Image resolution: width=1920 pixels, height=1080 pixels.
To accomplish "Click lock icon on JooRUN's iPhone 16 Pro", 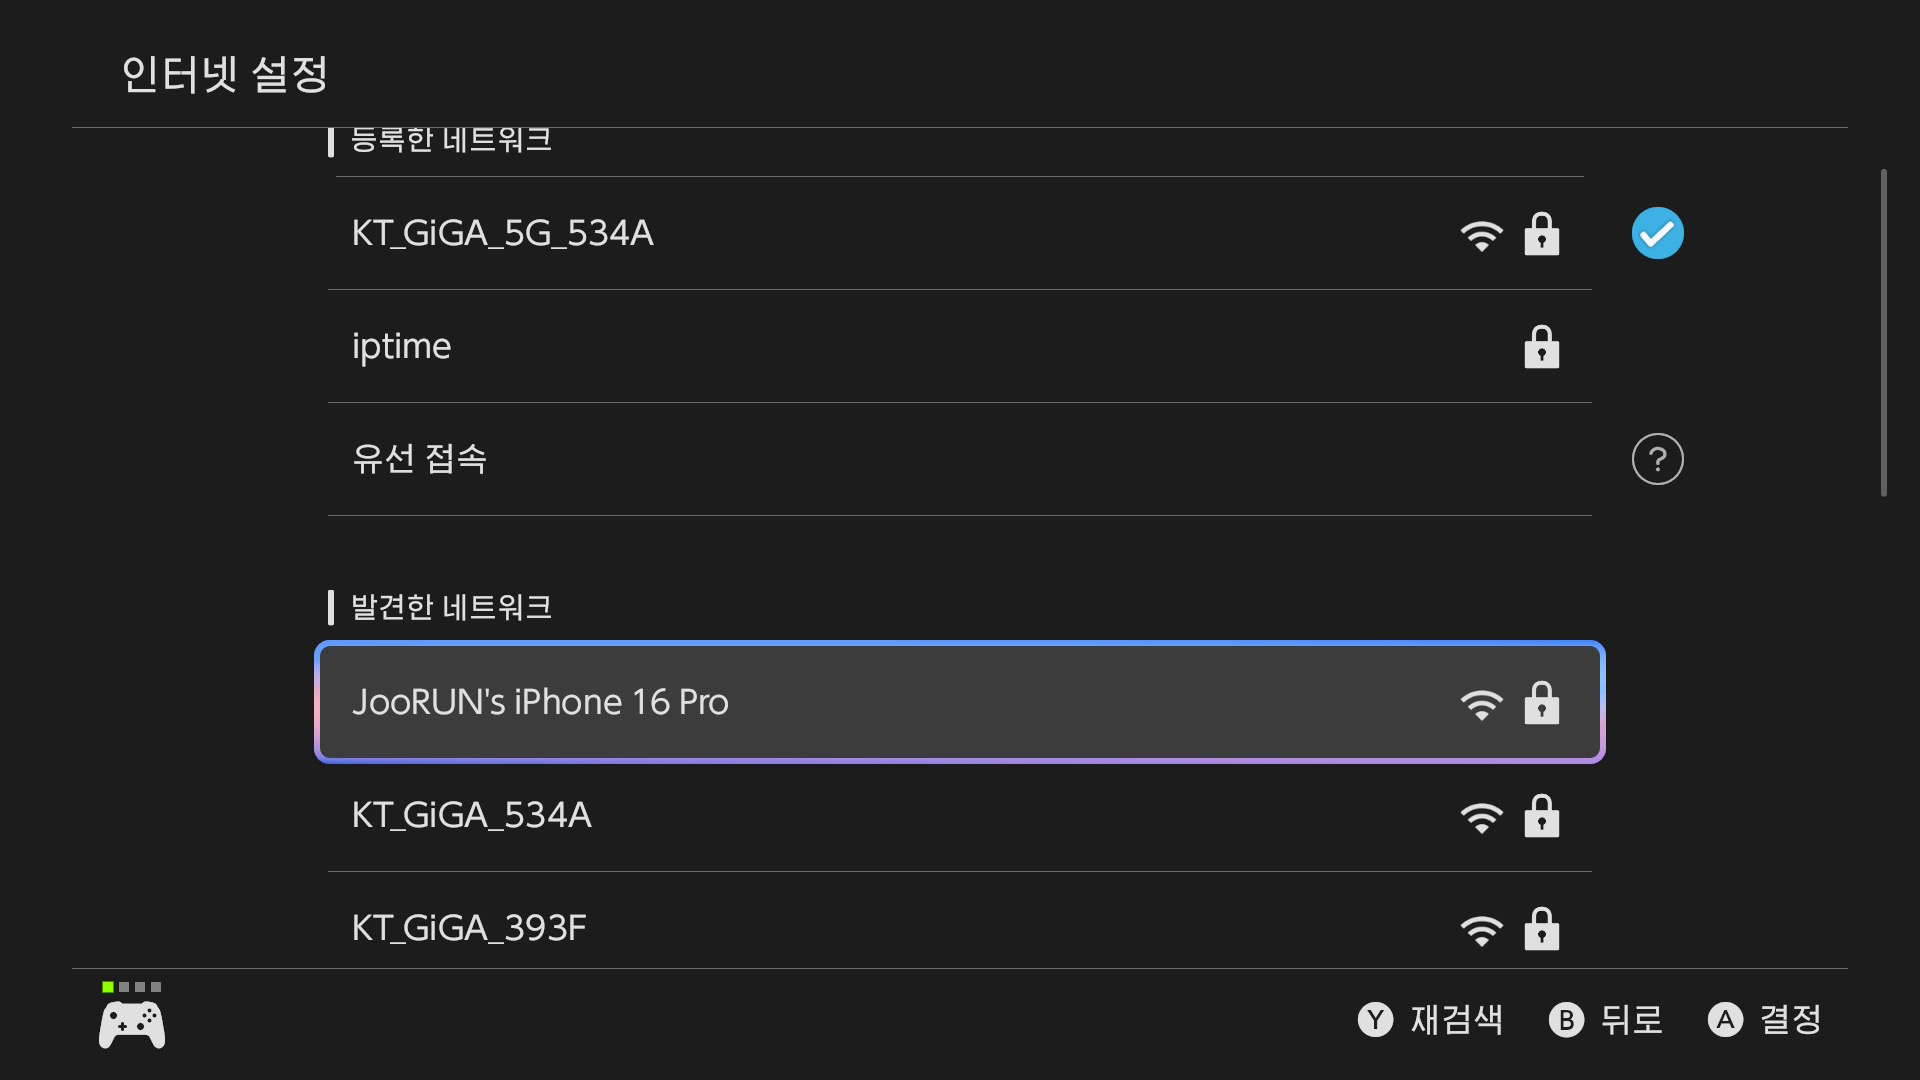I will pos(1541,703).
